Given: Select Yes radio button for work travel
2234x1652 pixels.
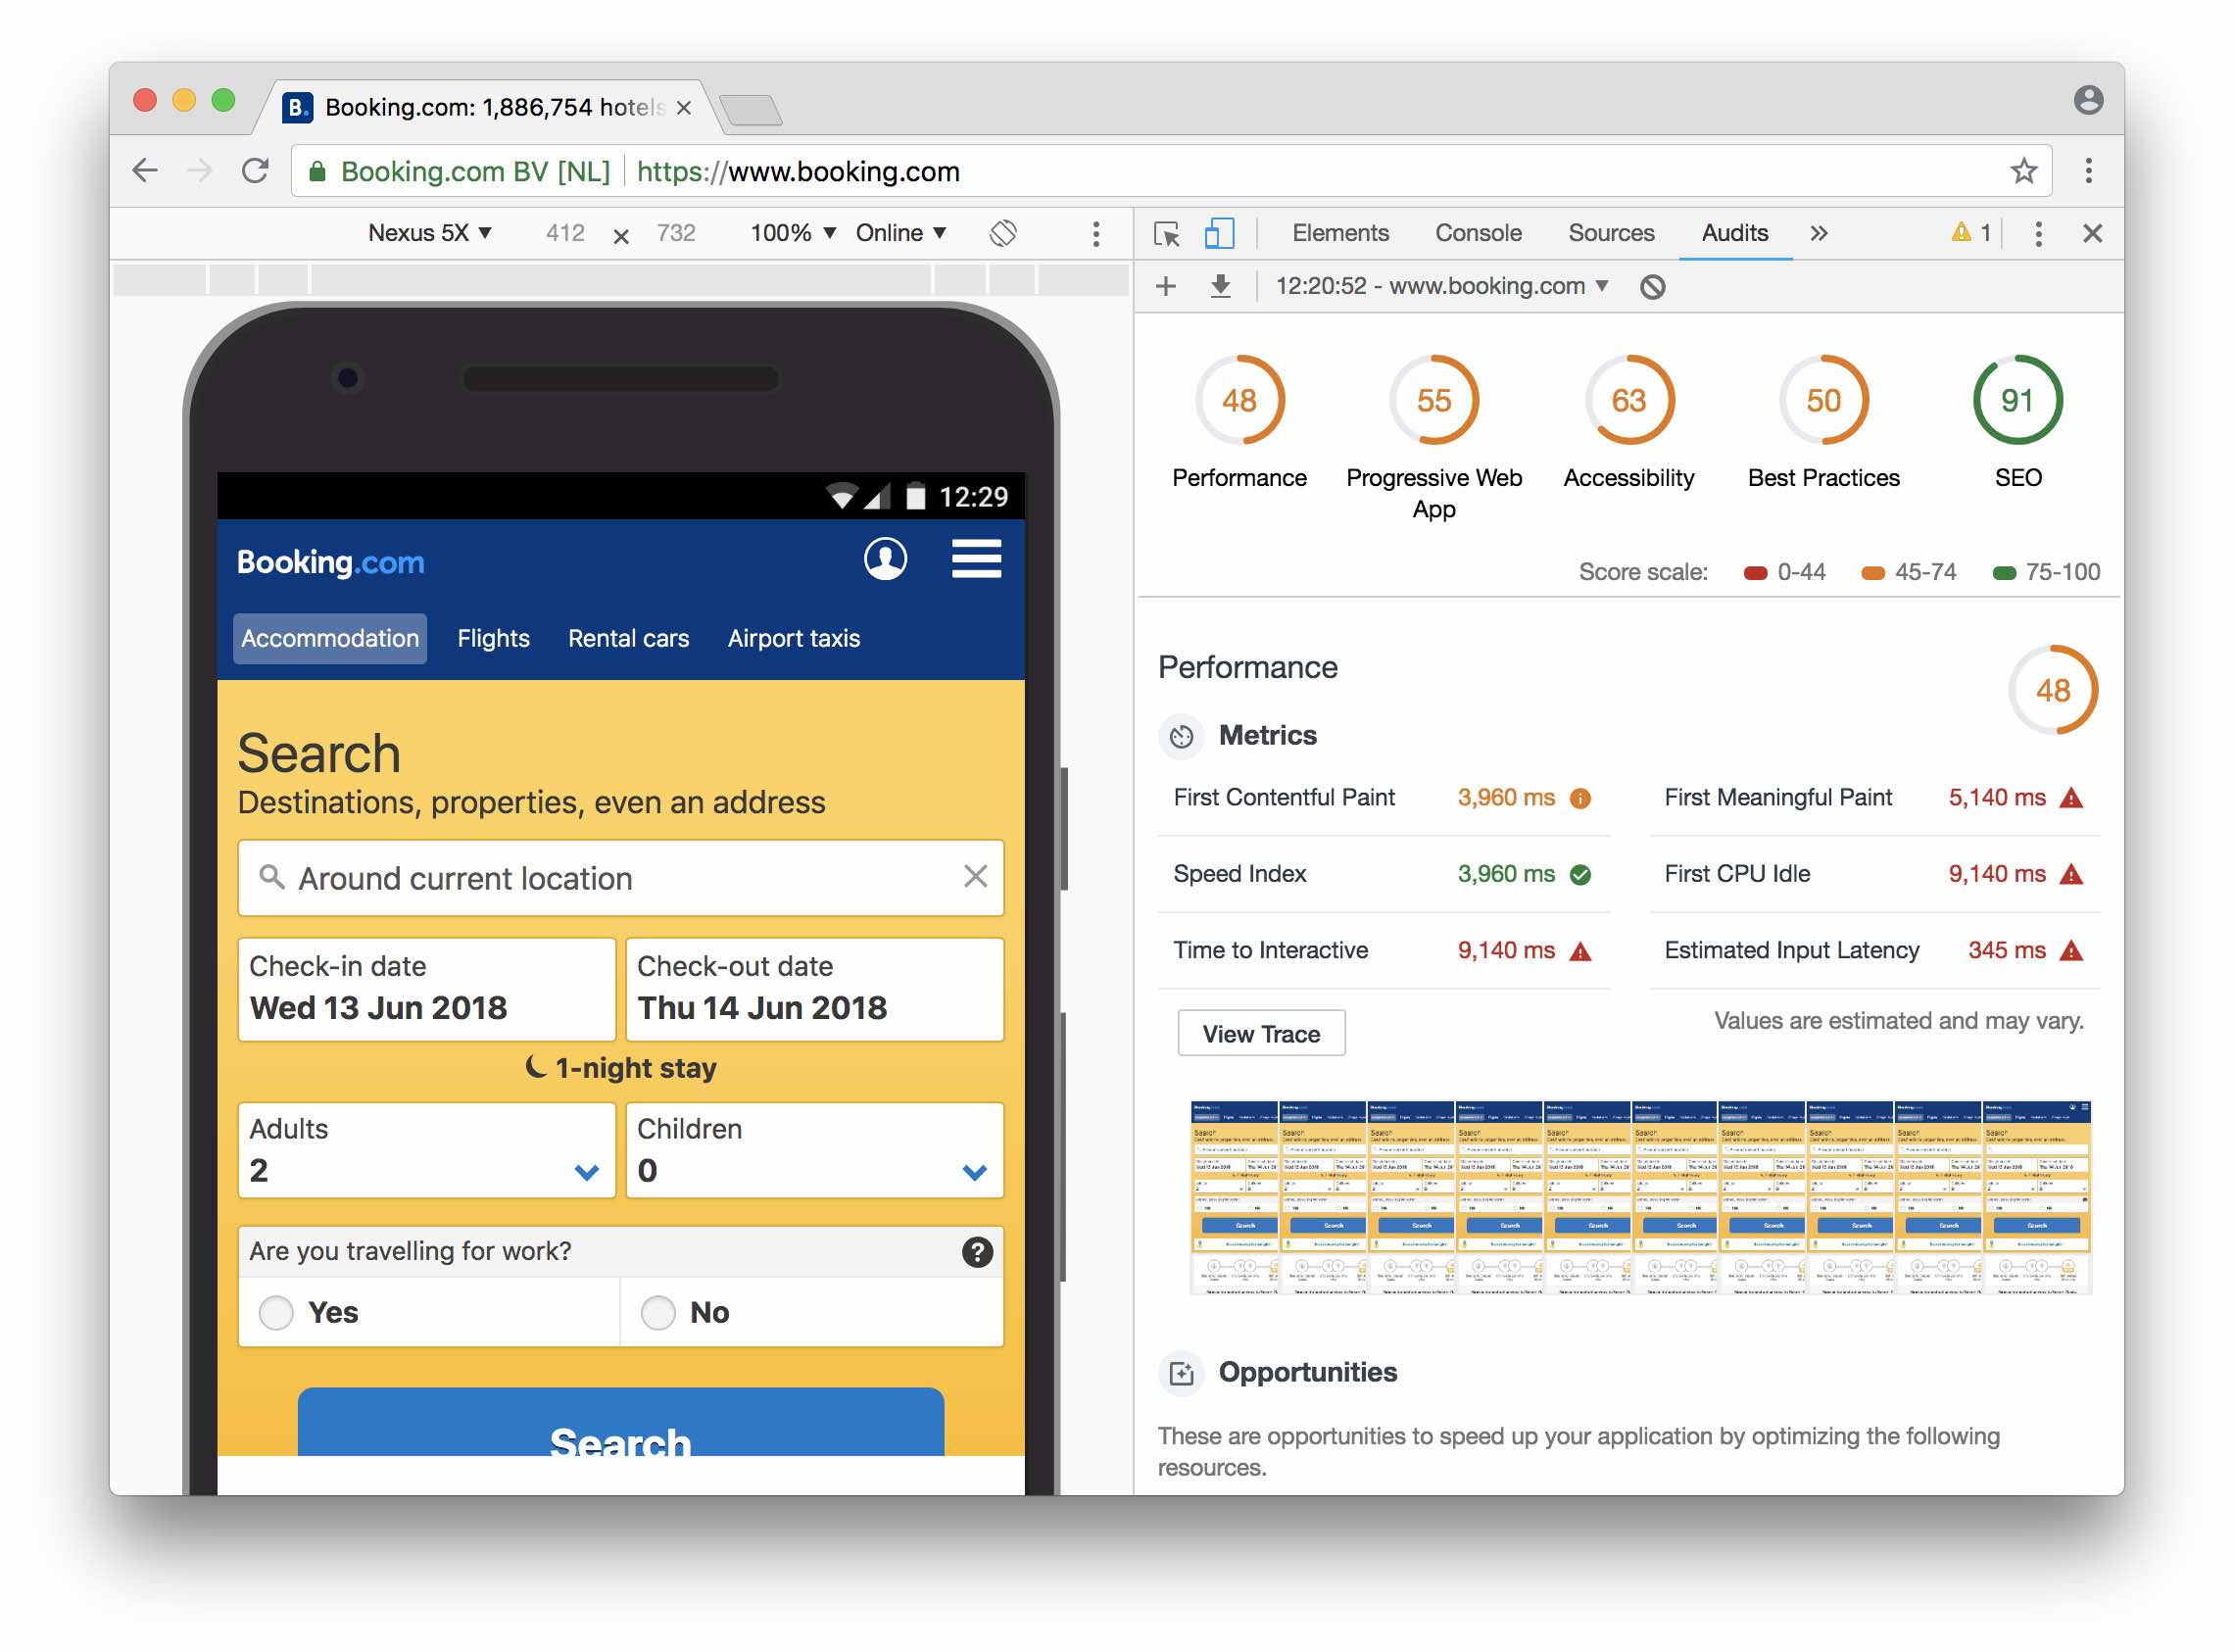Looking at the screenshot, I should [277, 1310].
